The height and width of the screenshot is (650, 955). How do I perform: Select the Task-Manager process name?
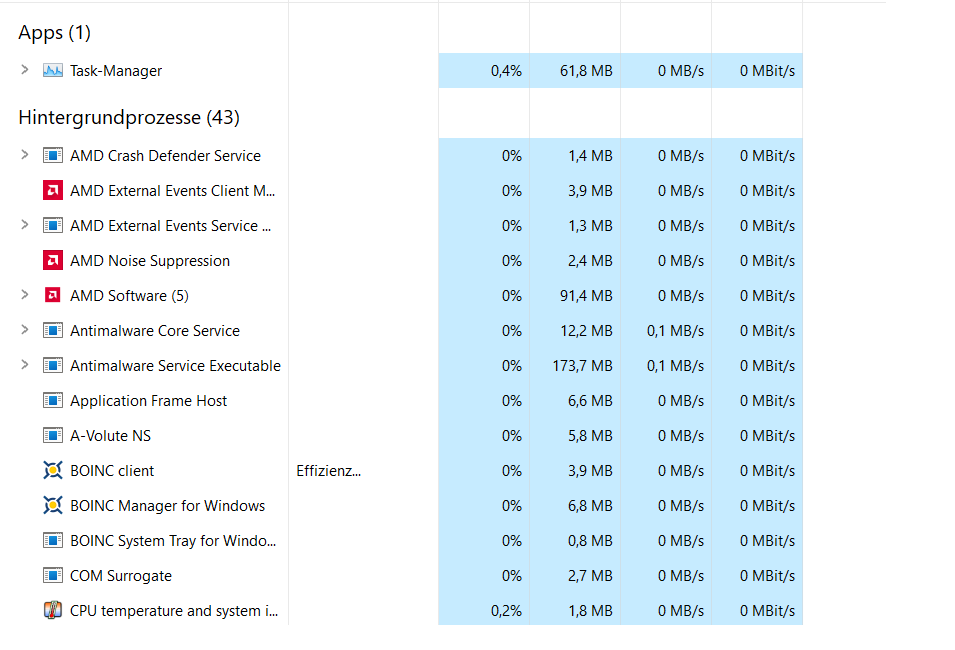[116, 71]
